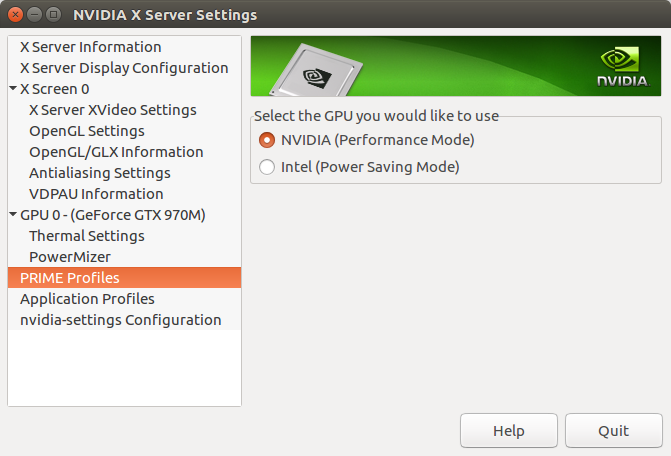This screenshot has width=671, height=456.
Task: Collapse the X Screen 0 tree node
Action: [13, 89]
